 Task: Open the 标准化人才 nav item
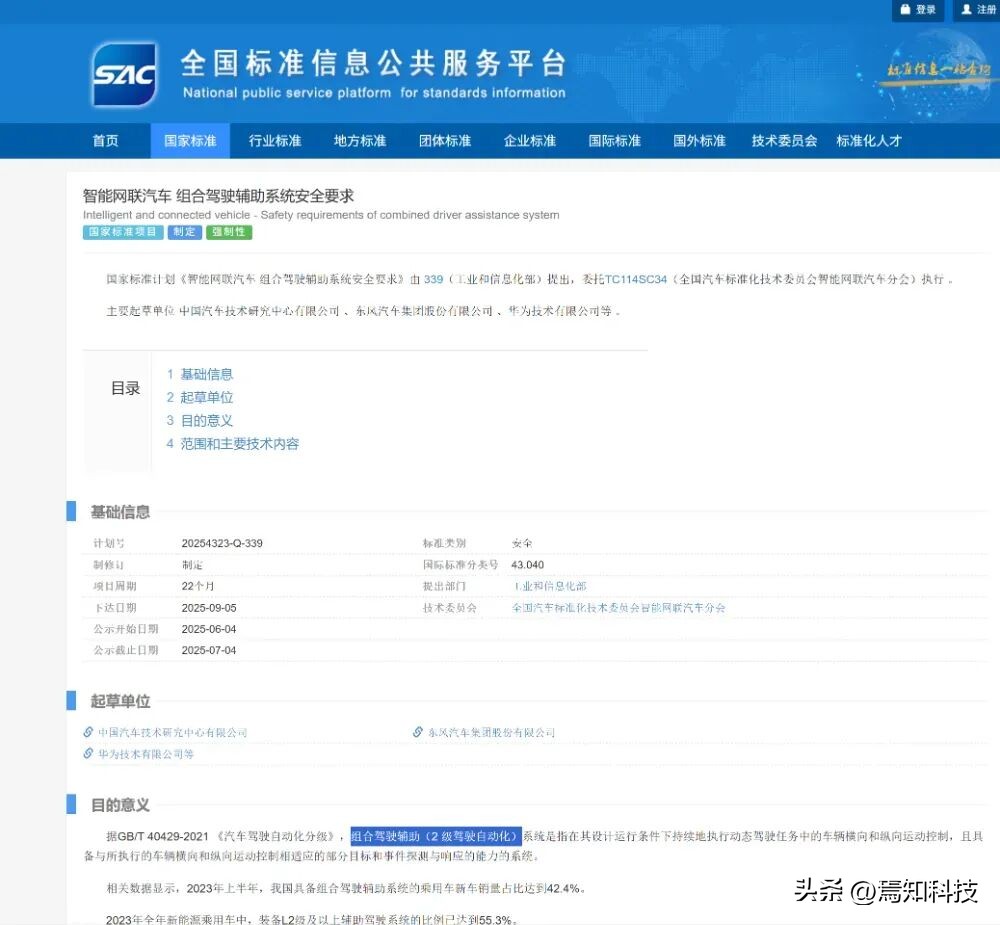[x=869, y=140]
